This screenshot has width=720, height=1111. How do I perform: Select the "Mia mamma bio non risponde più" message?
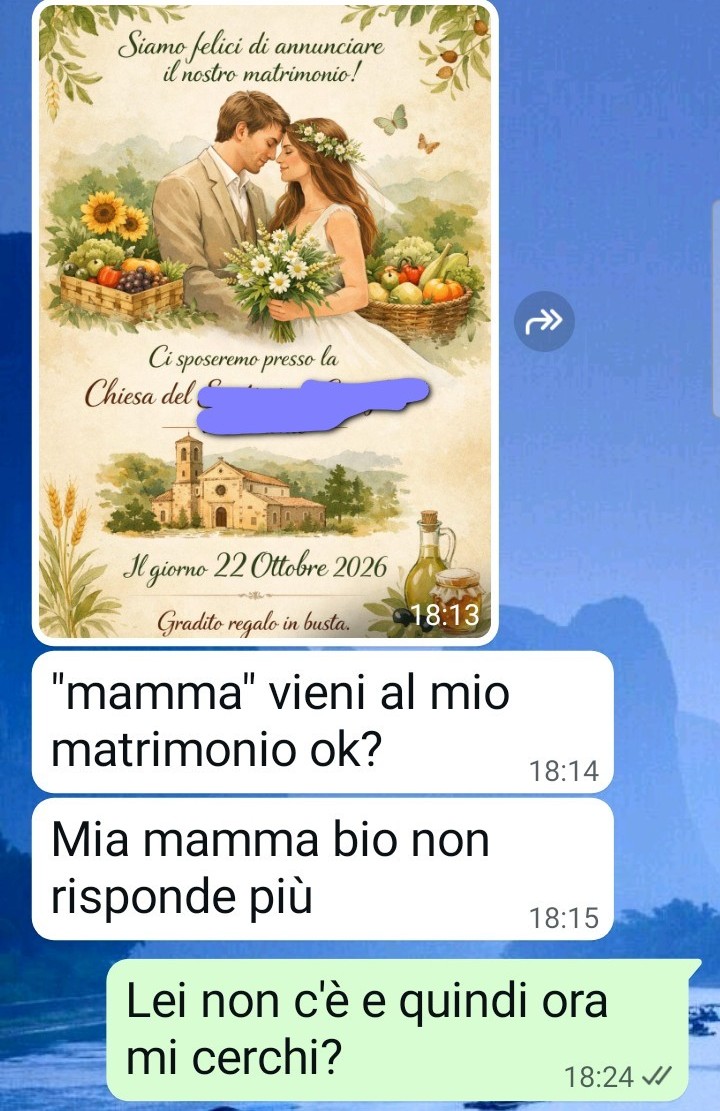click(x=322, y=869)
